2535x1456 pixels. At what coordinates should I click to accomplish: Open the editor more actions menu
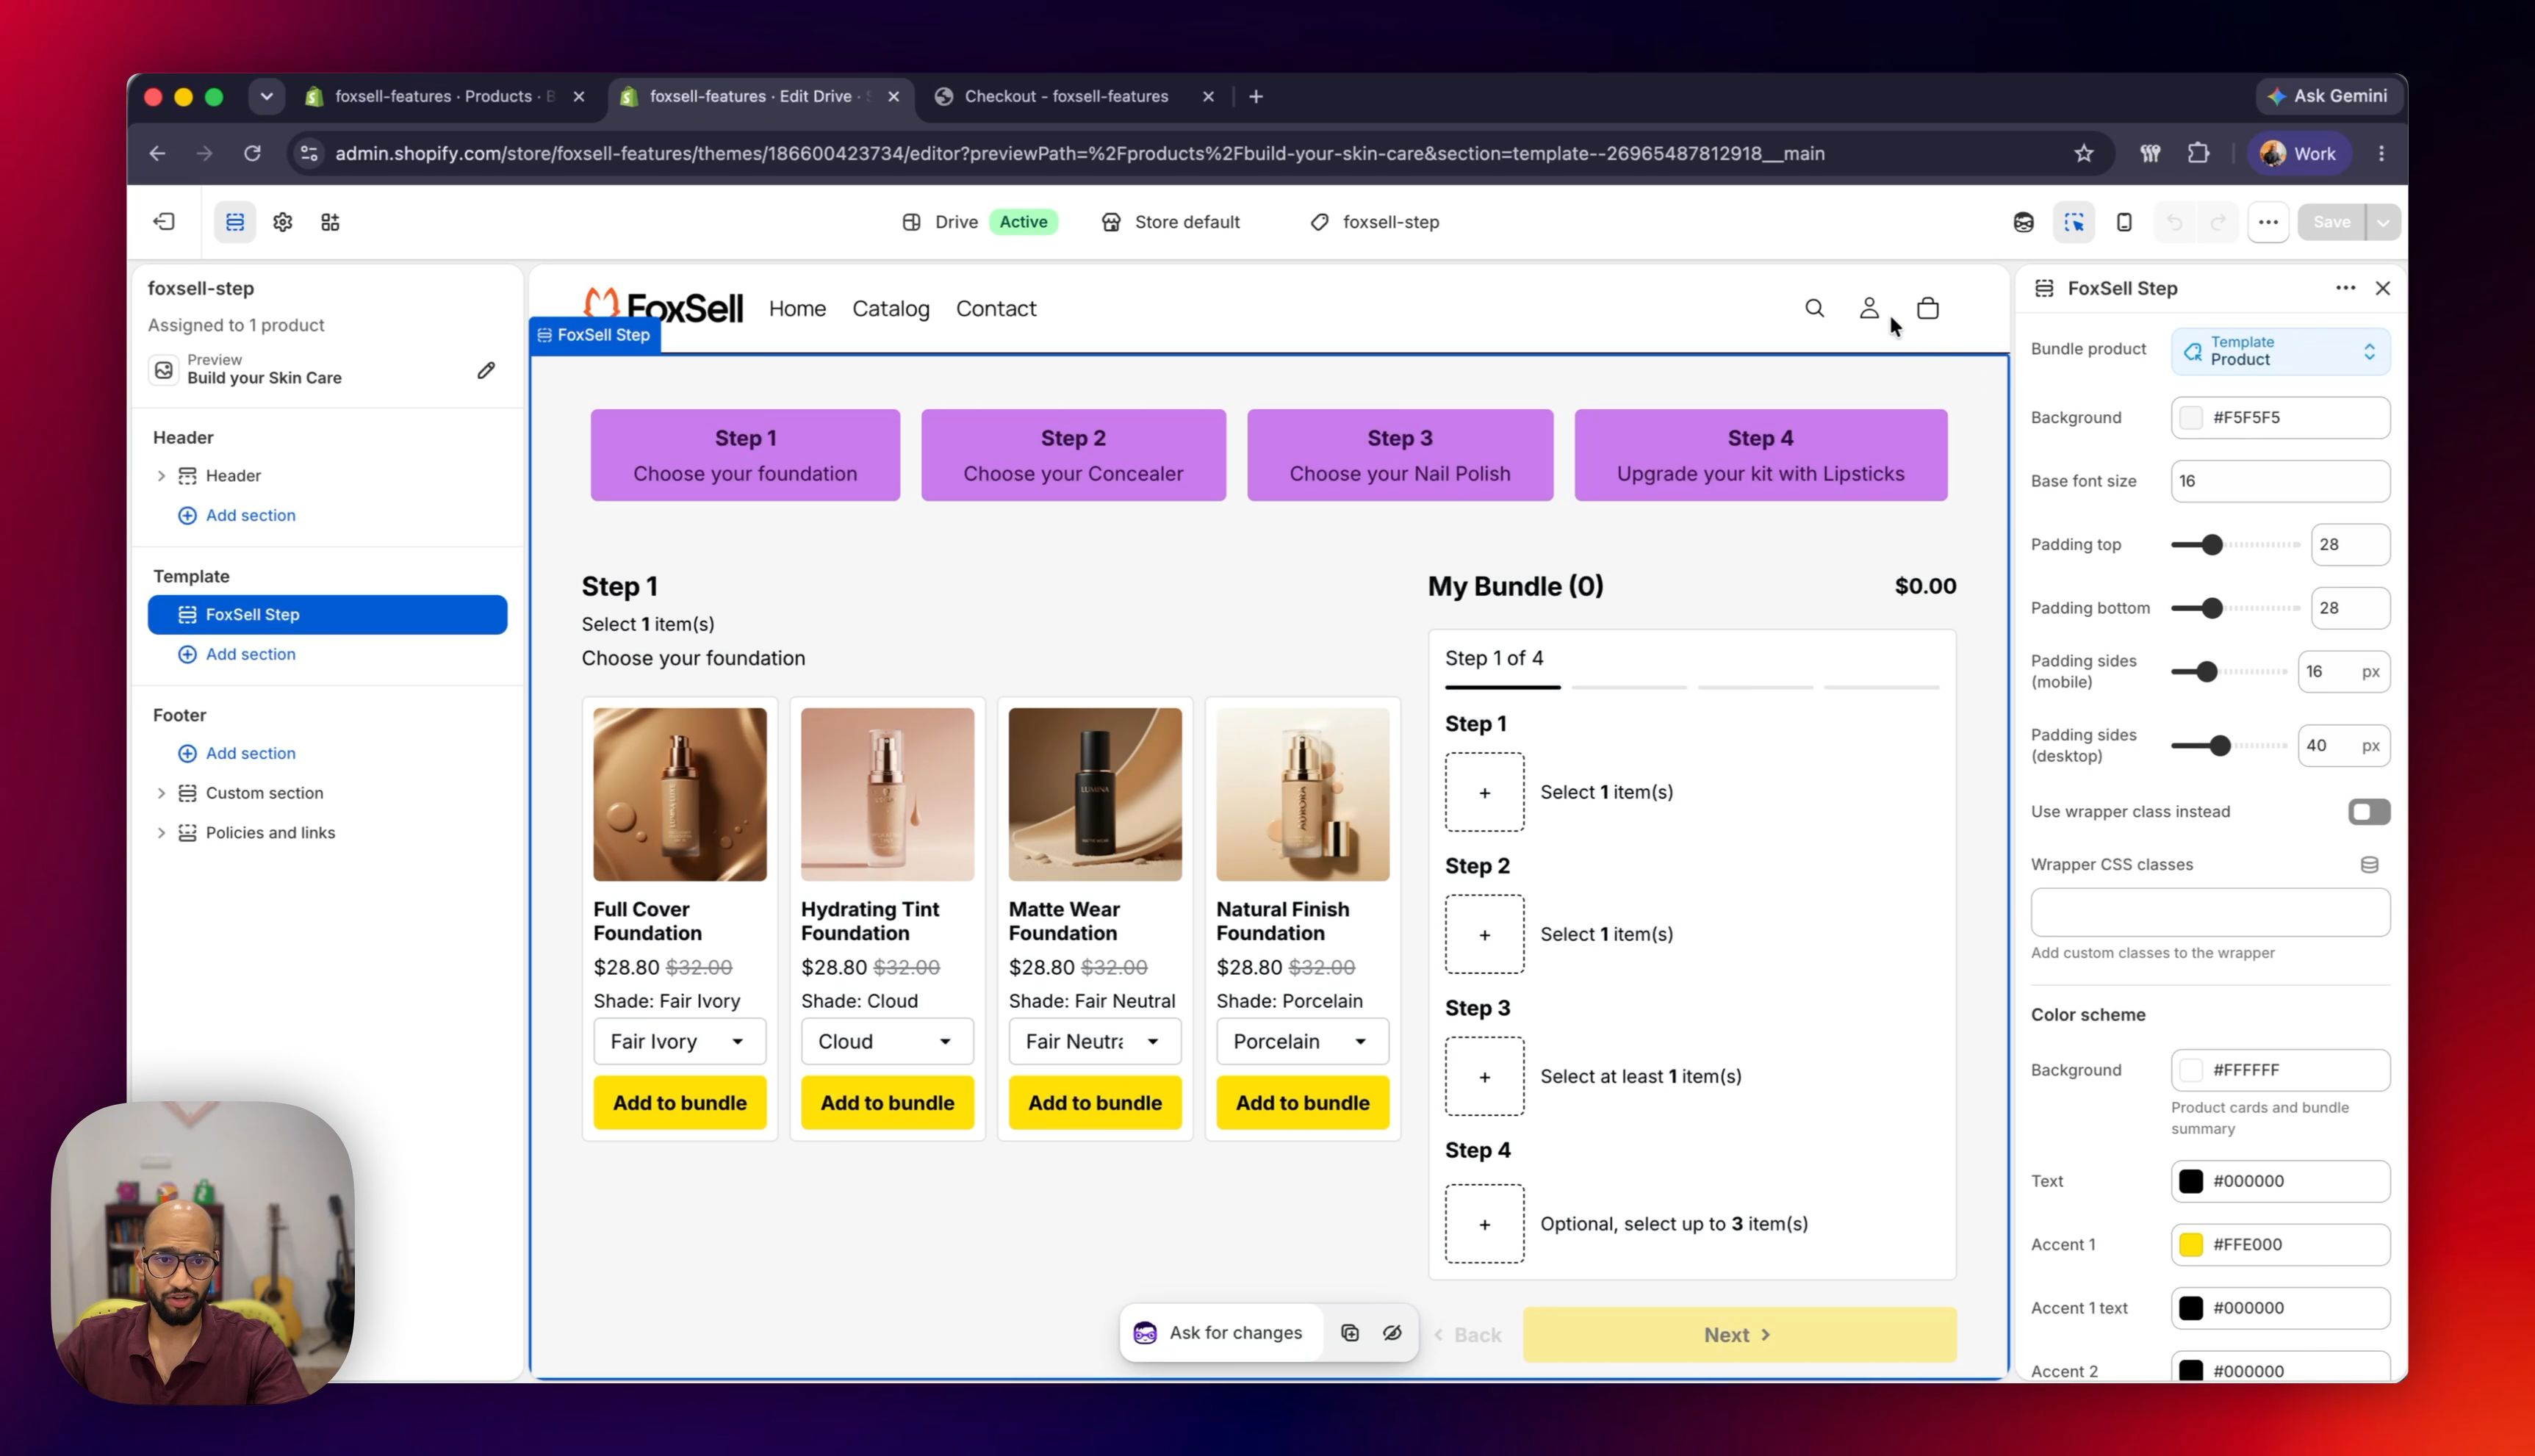[x=2268, y=222]
